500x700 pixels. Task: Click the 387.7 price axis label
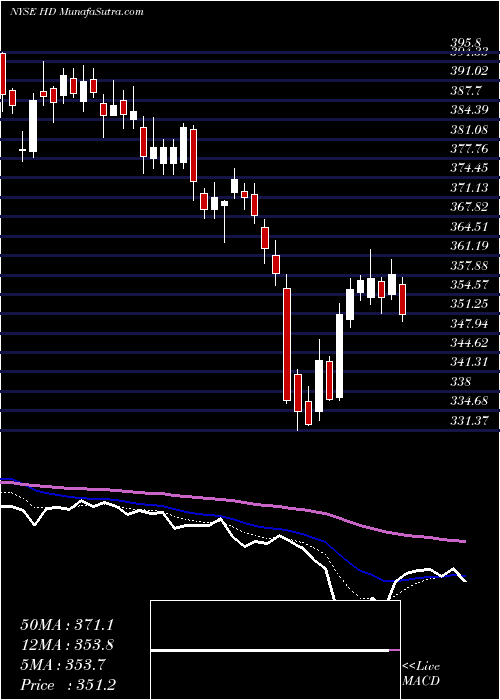[464, 91]
